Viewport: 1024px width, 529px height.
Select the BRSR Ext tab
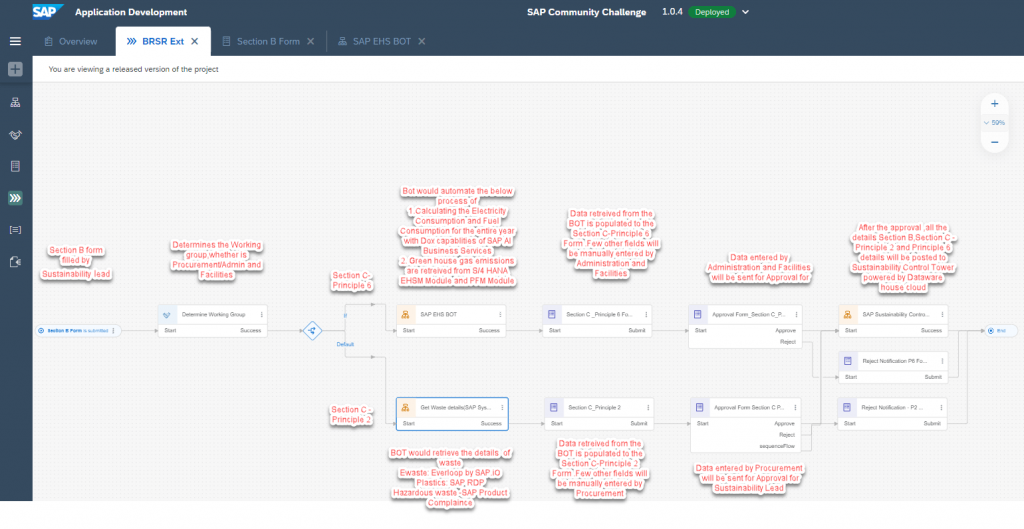[163, 41]
